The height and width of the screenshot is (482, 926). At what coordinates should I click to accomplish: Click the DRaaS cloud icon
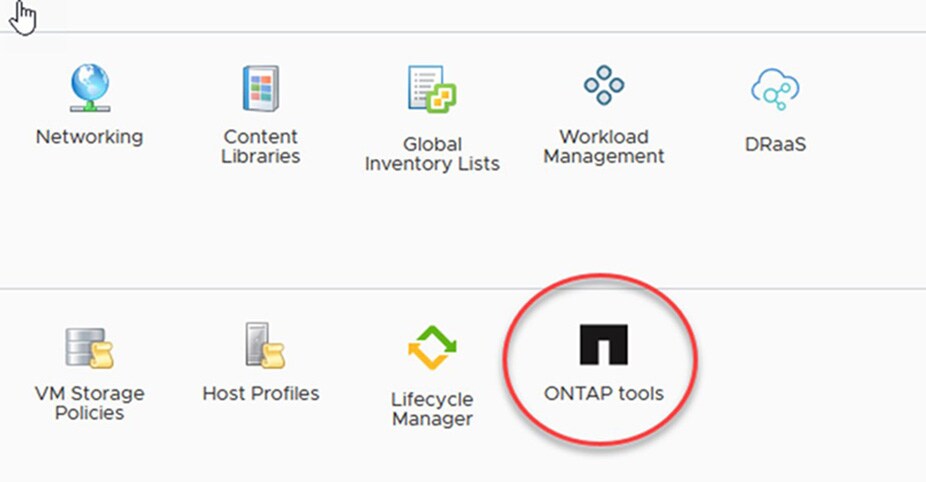point(775,91)
